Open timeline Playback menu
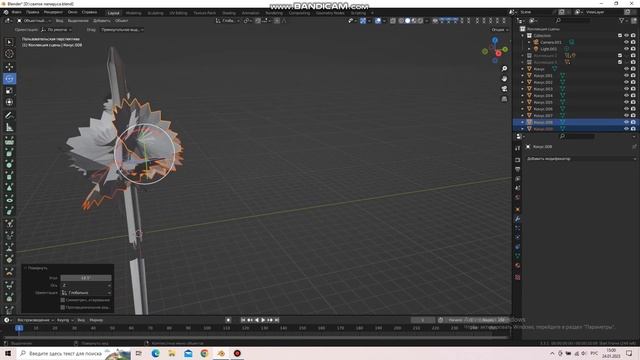Image resolution: width=640 pixels, height=360 pixels. 35,320
